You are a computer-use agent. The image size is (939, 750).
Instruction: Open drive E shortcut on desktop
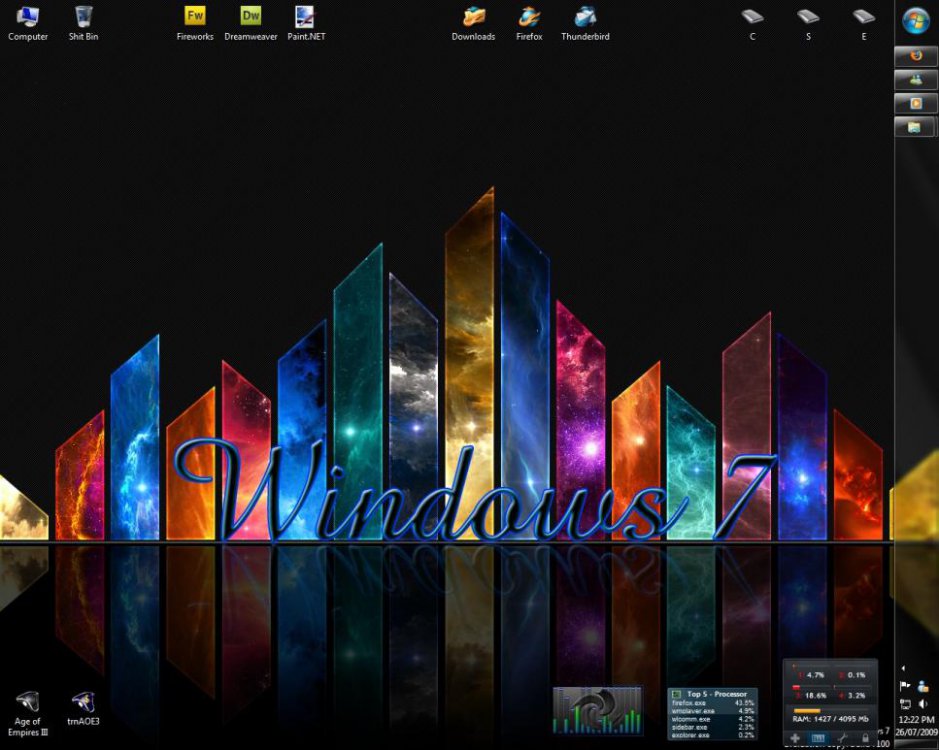tap(863, 17)
